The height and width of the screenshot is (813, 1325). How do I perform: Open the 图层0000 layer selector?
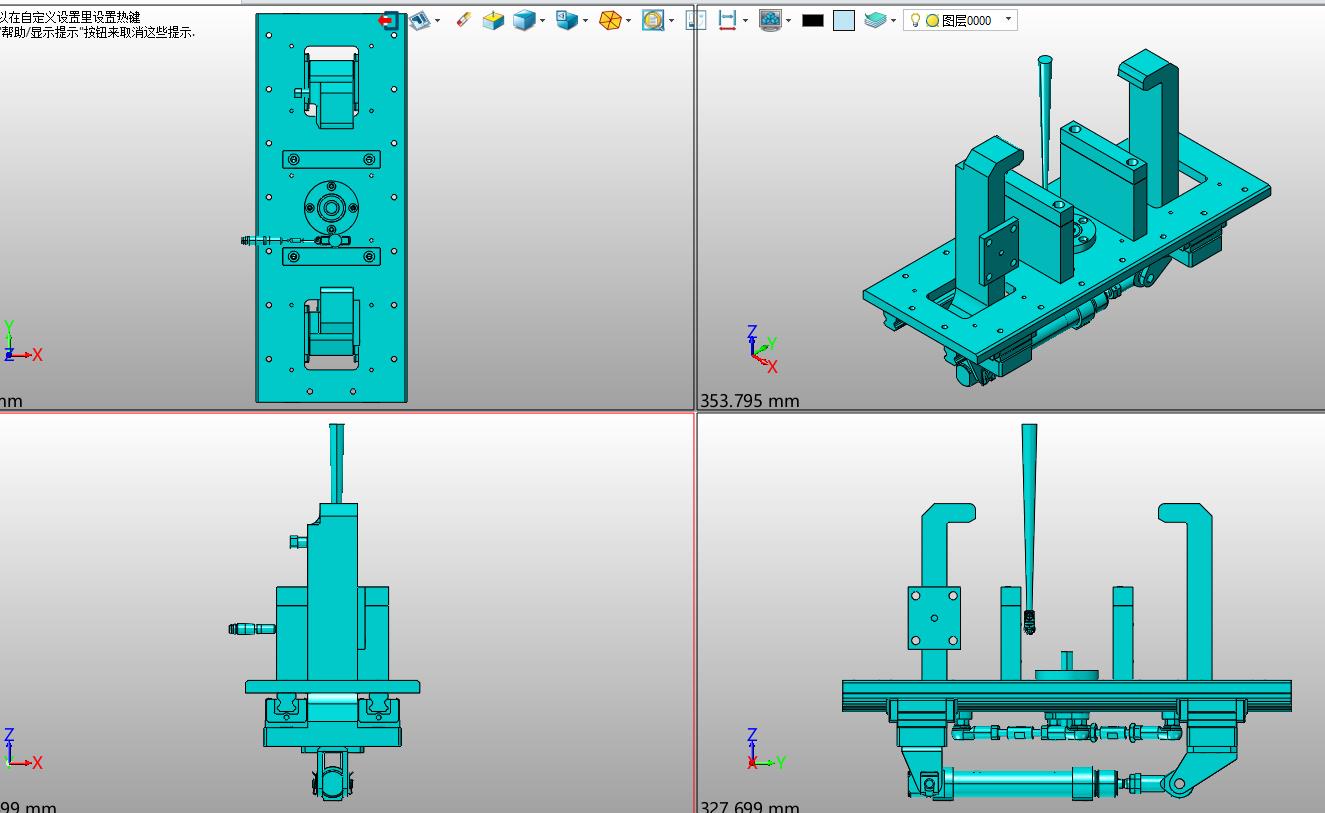(960, 20)
